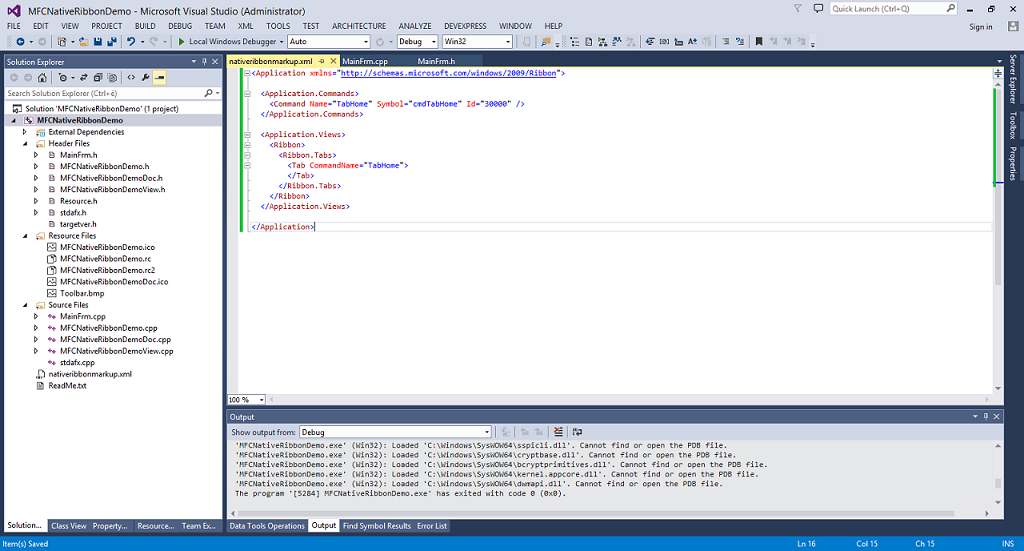Click Sync with Active Document icon

(84, 78)
